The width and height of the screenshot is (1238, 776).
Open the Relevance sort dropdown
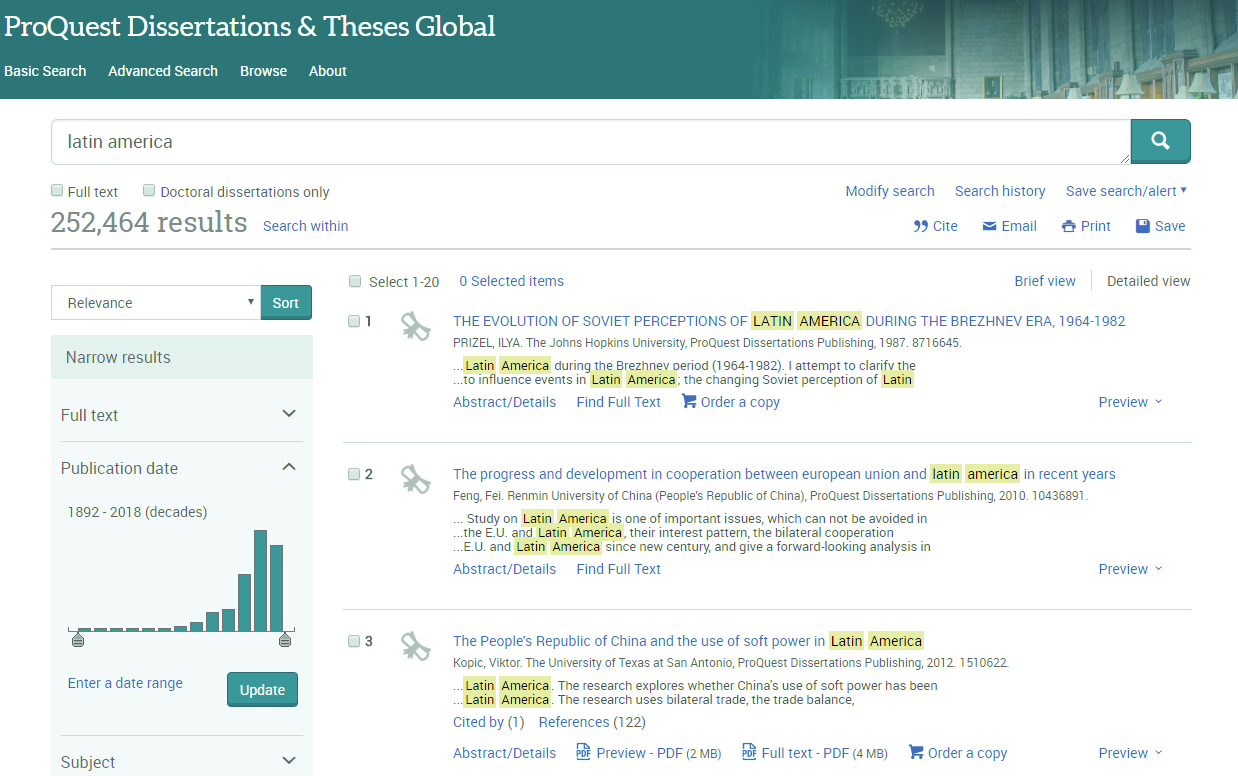click(x=156, y=303)
